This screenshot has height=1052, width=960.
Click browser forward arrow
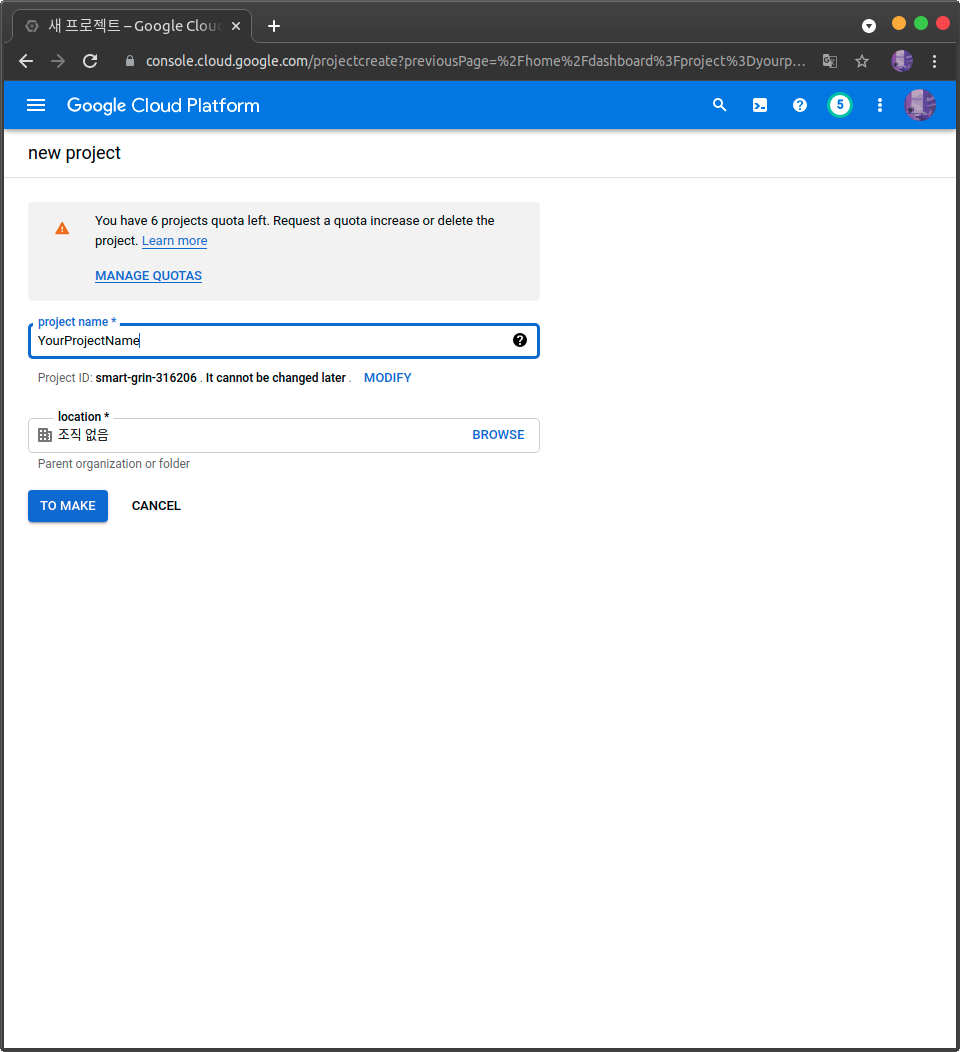coord(58,61)
